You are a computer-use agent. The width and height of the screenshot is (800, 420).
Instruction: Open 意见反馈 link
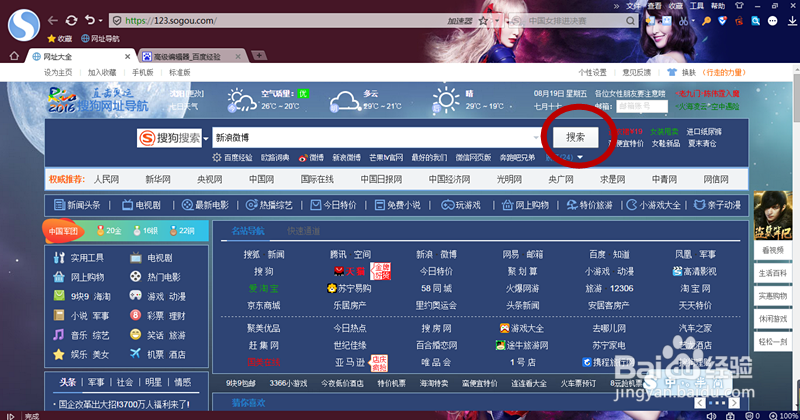[x=637, y=72]
